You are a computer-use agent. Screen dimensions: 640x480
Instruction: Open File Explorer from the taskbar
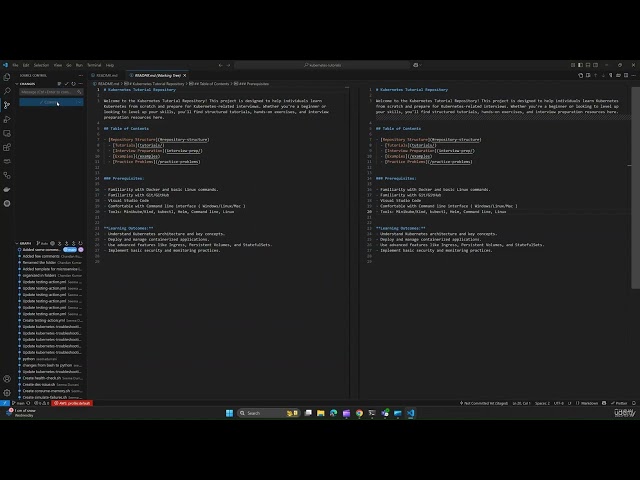pyautogui.click(x=321, y=413)
